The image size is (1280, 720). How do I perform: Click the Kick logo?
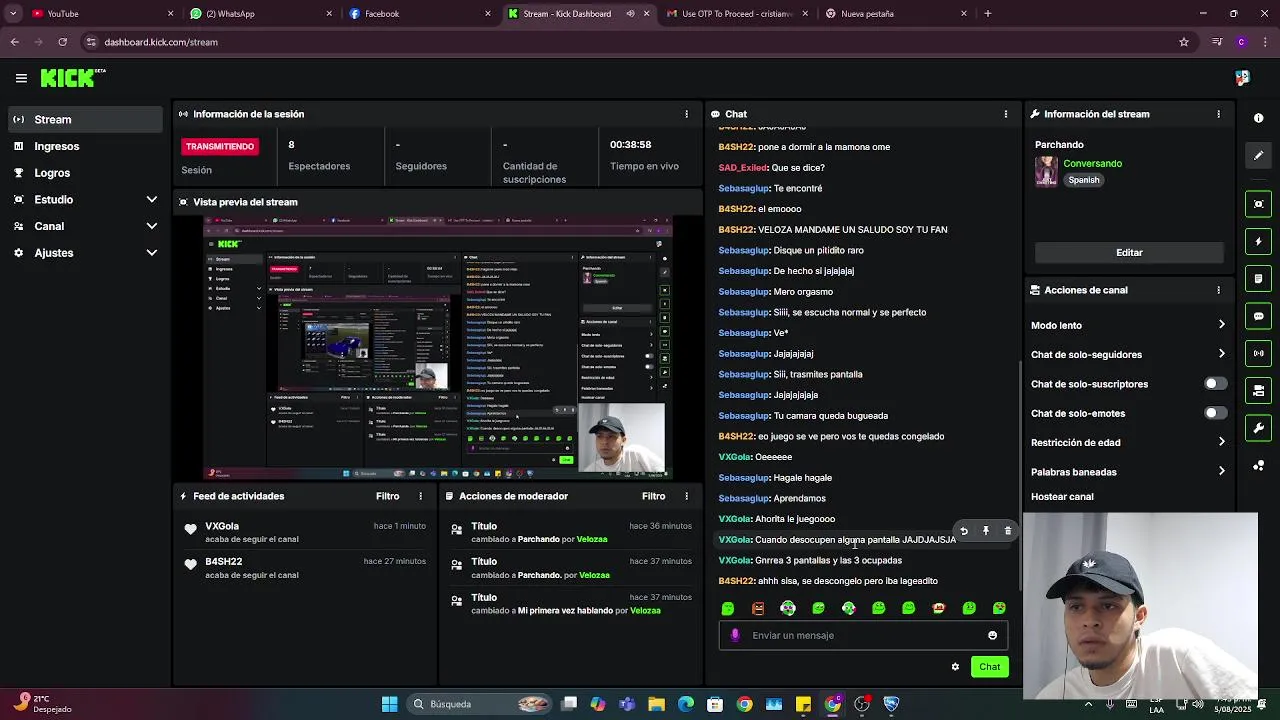coord(72,78)
